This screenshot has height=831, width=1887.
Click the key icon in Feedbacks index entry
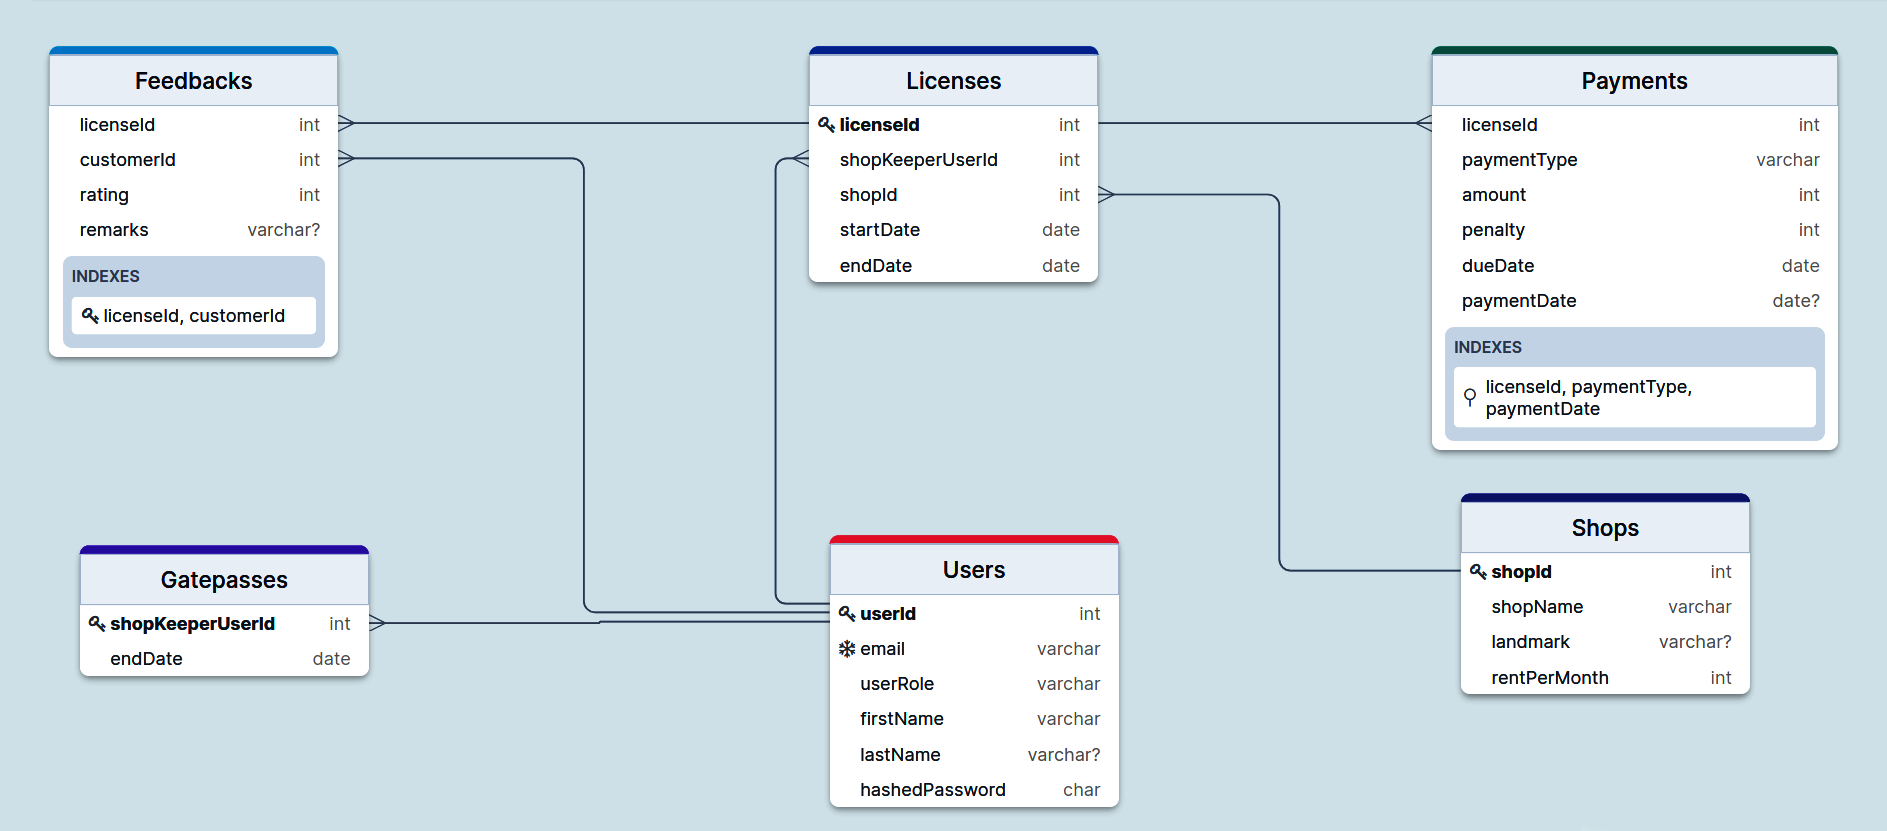[90, 316]
